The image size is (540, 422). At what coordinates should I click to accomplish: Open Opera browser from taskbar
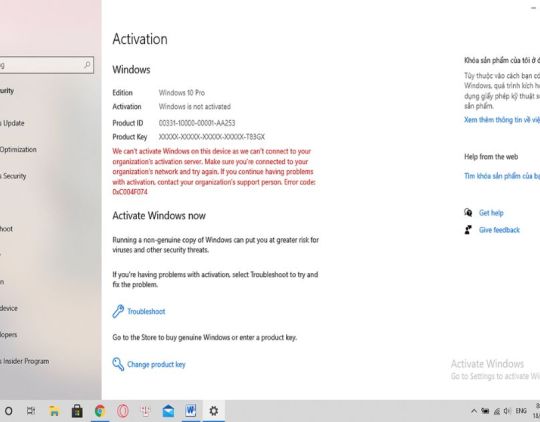click(123, 411)
